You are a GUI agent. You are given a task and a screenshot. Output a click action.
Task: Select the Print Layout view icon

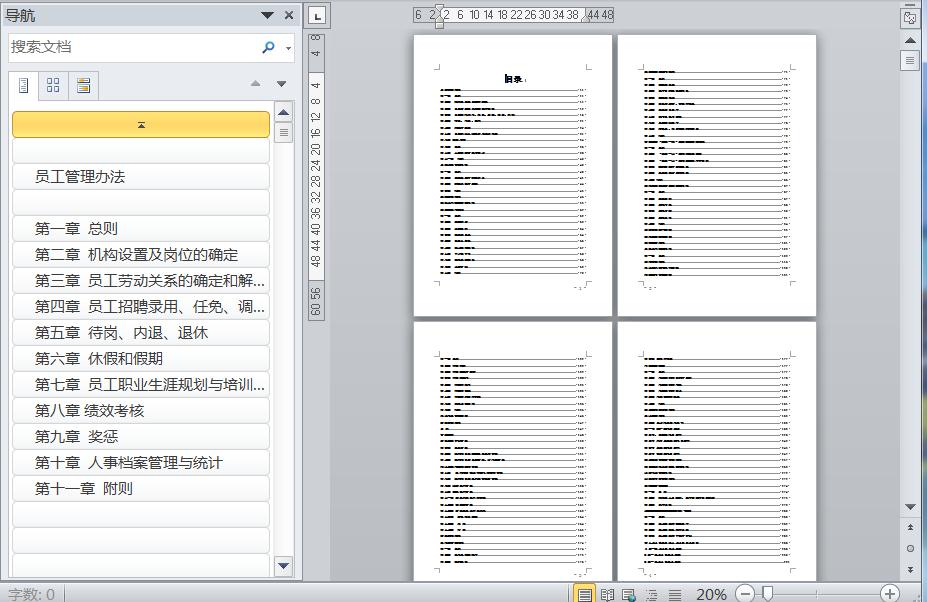[584, 593]
